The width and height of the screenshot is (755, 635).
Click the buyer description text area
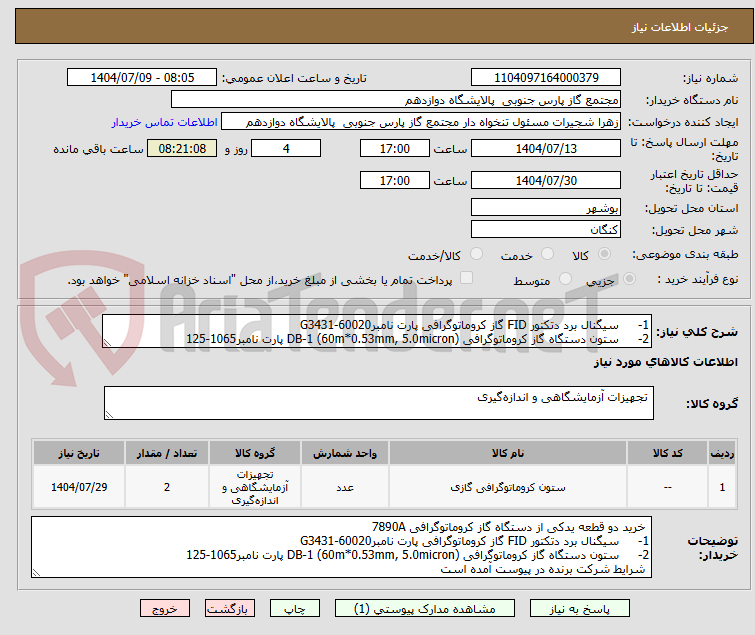341,547
